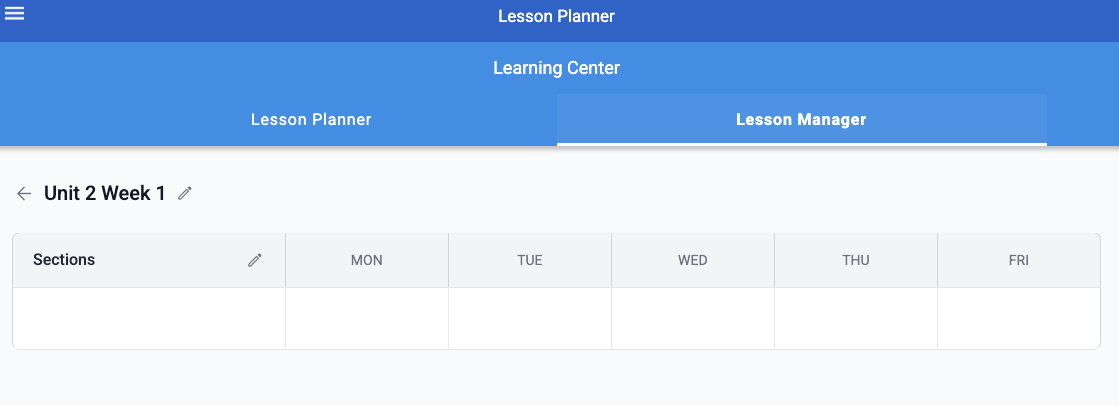Select the empty cell under WED
Image resolution: width=1119 pixels, height=405 pixels.
point(693,319)
